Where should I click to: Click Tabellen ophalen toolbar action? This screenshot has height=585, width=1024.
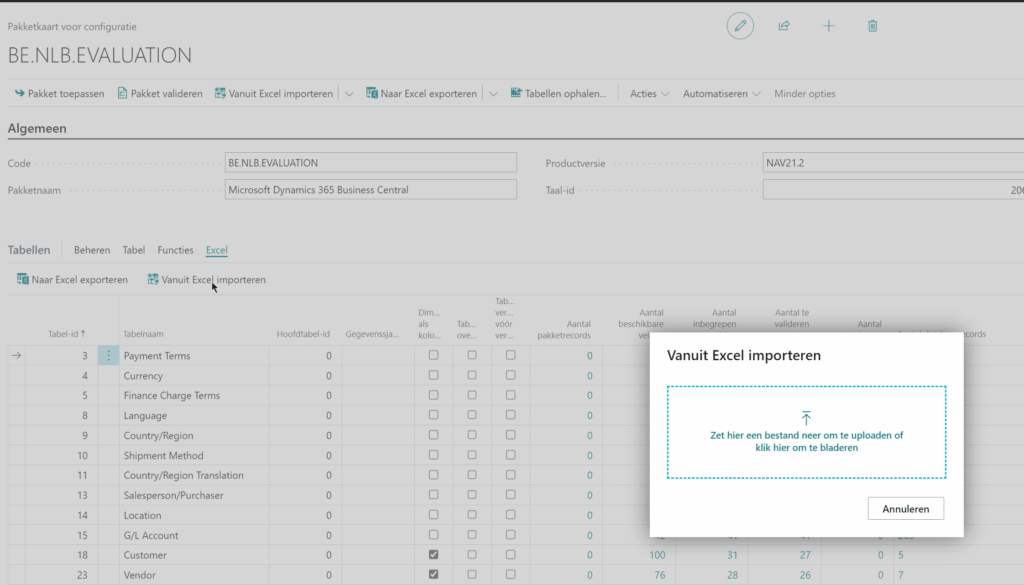(558, 94)
